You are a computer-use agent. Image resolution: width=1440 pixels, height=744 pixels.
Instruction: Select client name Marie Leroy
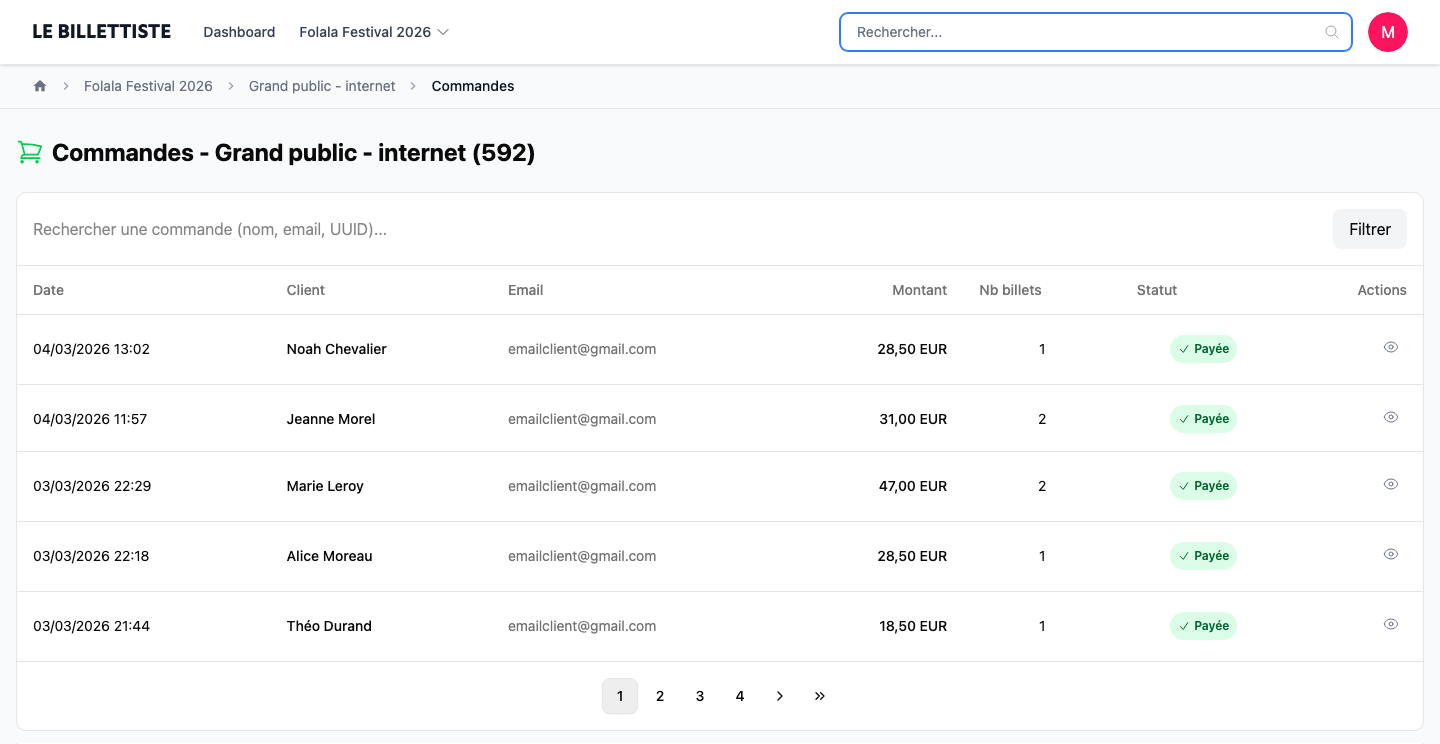pos(325,486)
